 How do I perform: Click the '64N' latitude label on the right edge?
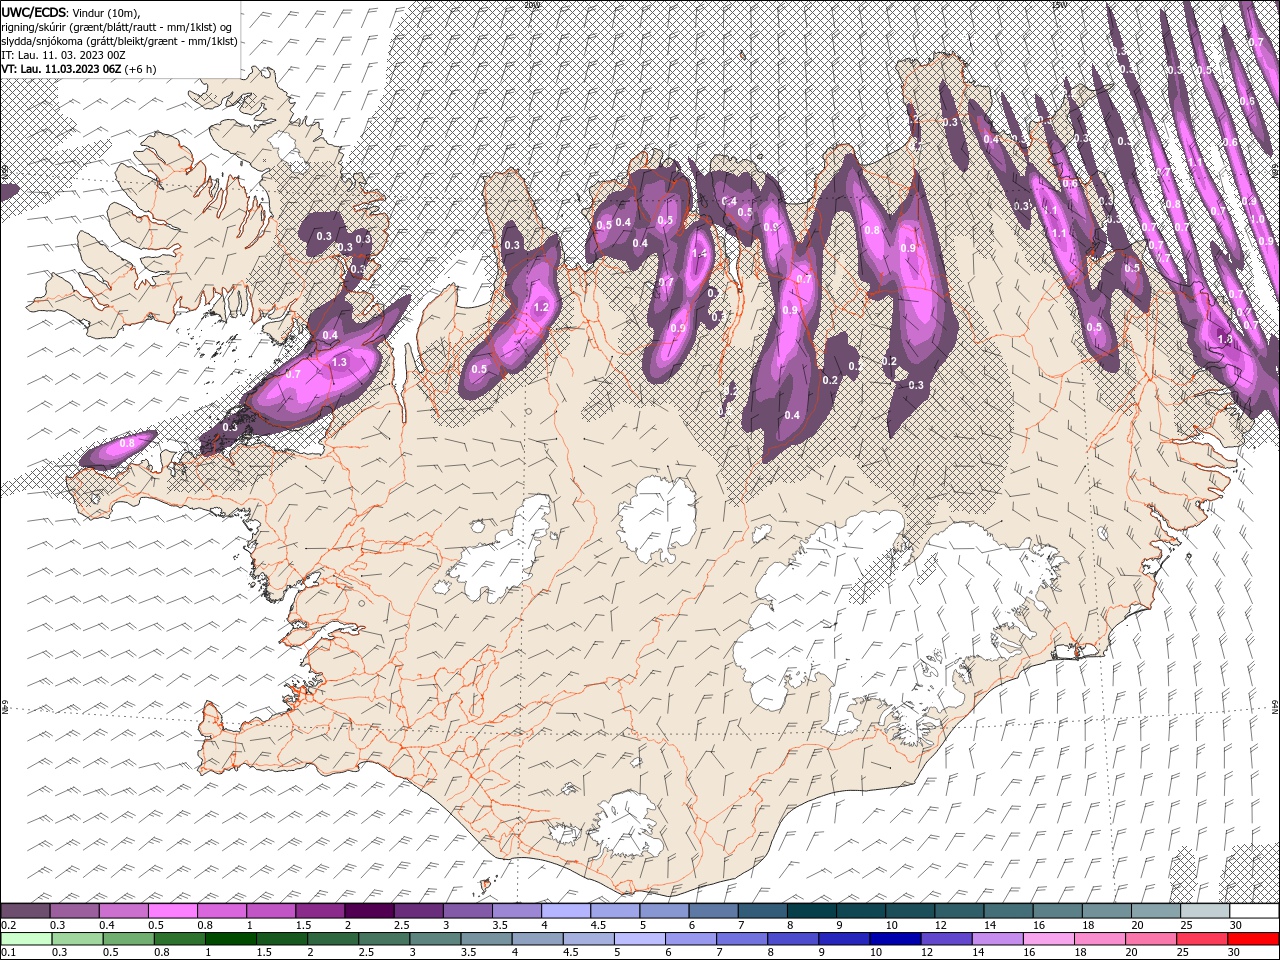point(1275,709)
